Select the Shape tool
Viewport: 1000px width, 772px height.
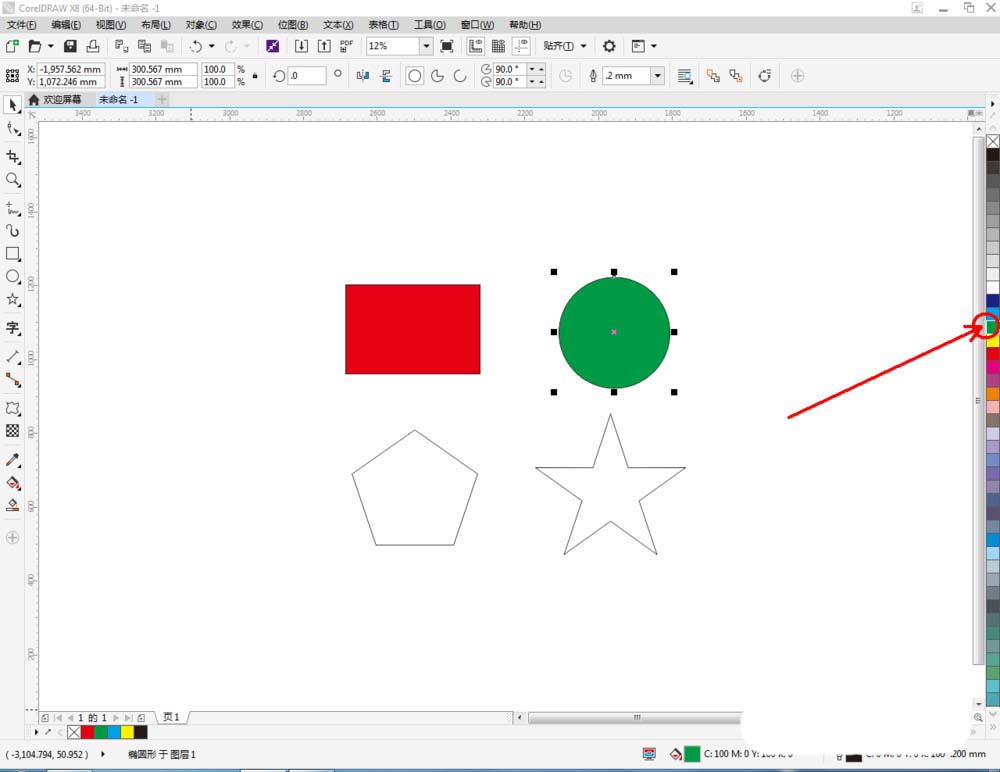click(13, 129)
